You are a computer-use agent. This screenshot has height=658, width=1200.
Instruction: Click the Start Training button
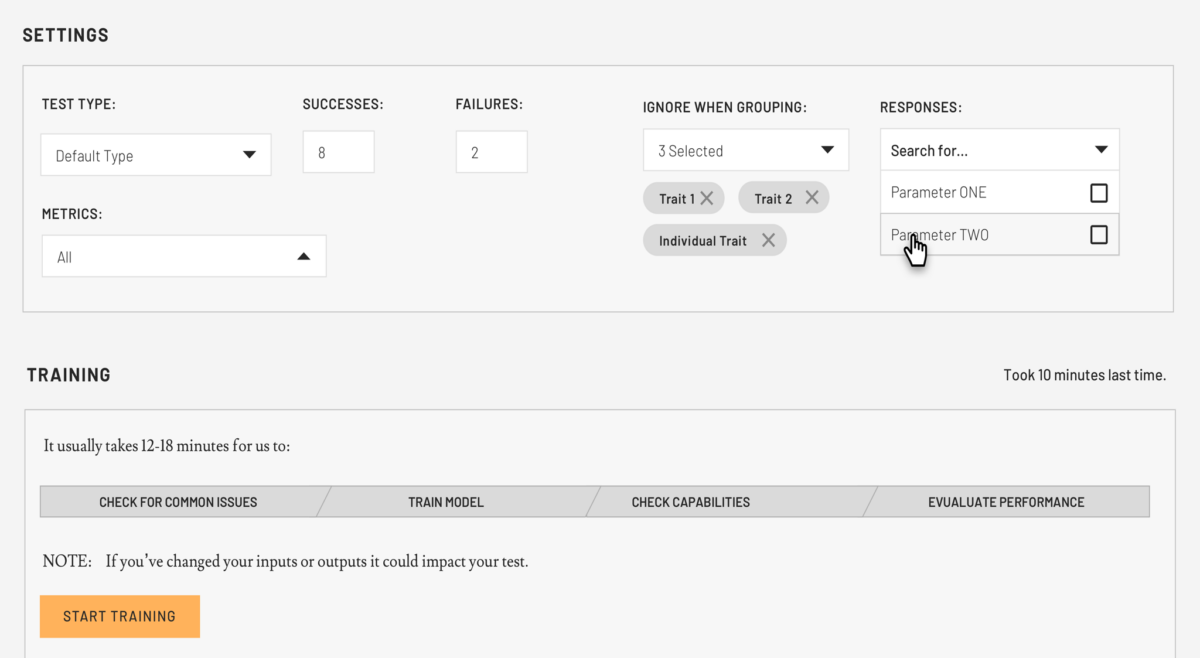point(119,616)
